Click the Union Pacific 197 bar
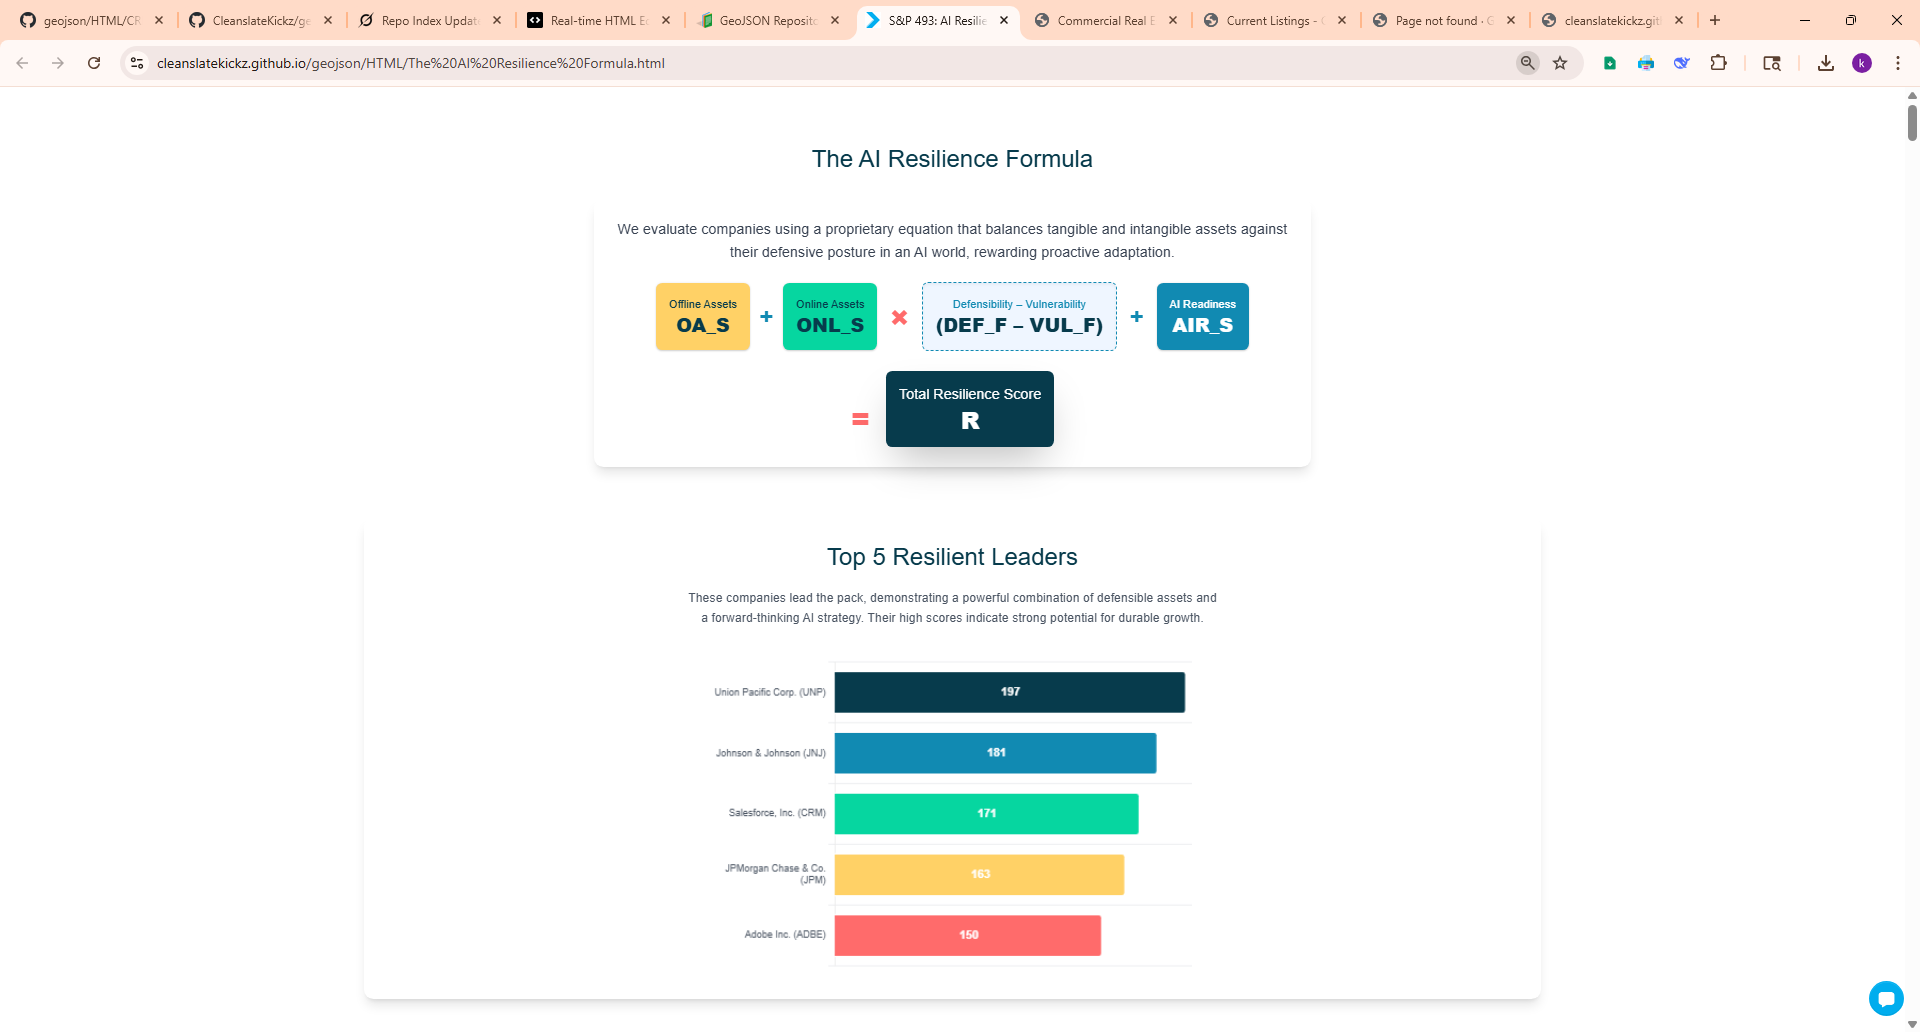This screenshot has width=1920, height=1032. pos(1010,692)
